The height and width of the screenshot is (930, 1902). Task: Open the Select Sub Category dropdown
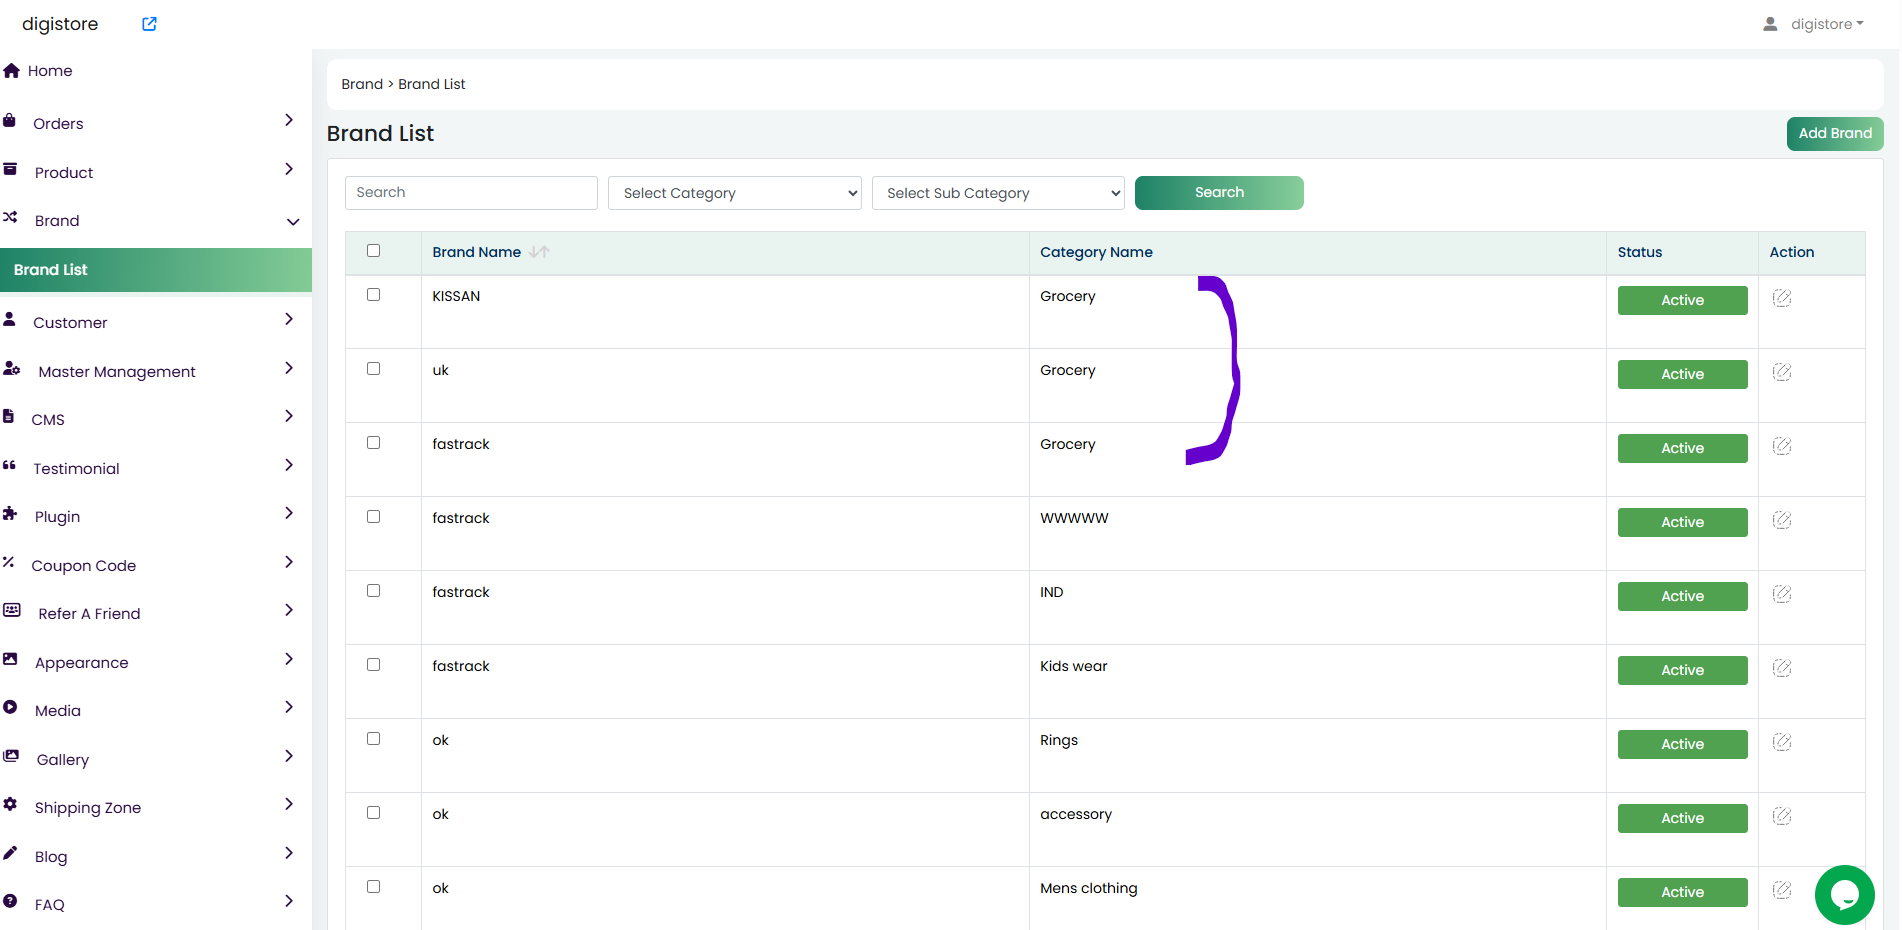998,193
